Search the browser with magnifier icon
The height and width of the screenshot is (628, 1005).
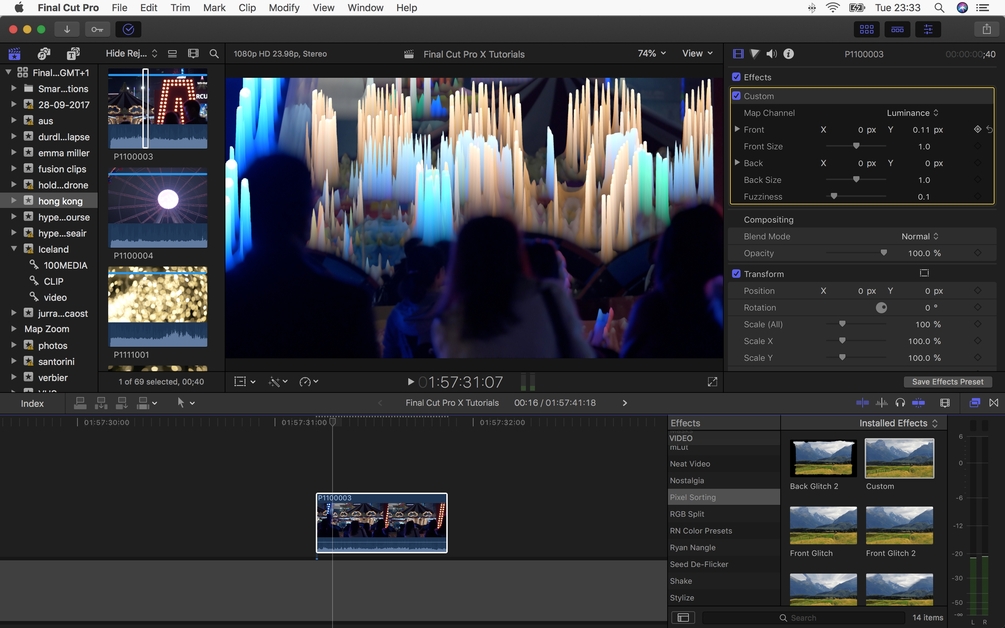[214, 54]
